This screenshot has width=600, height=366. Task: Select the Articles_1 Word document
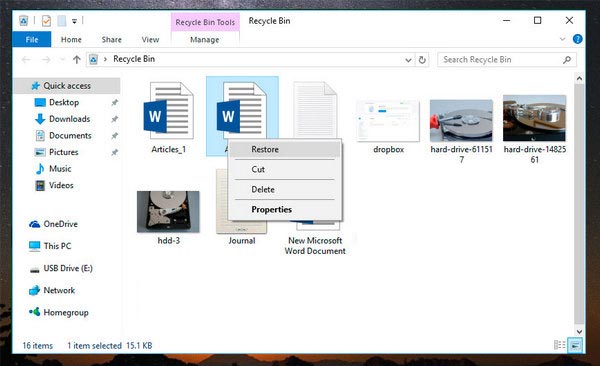pos(169,118)
